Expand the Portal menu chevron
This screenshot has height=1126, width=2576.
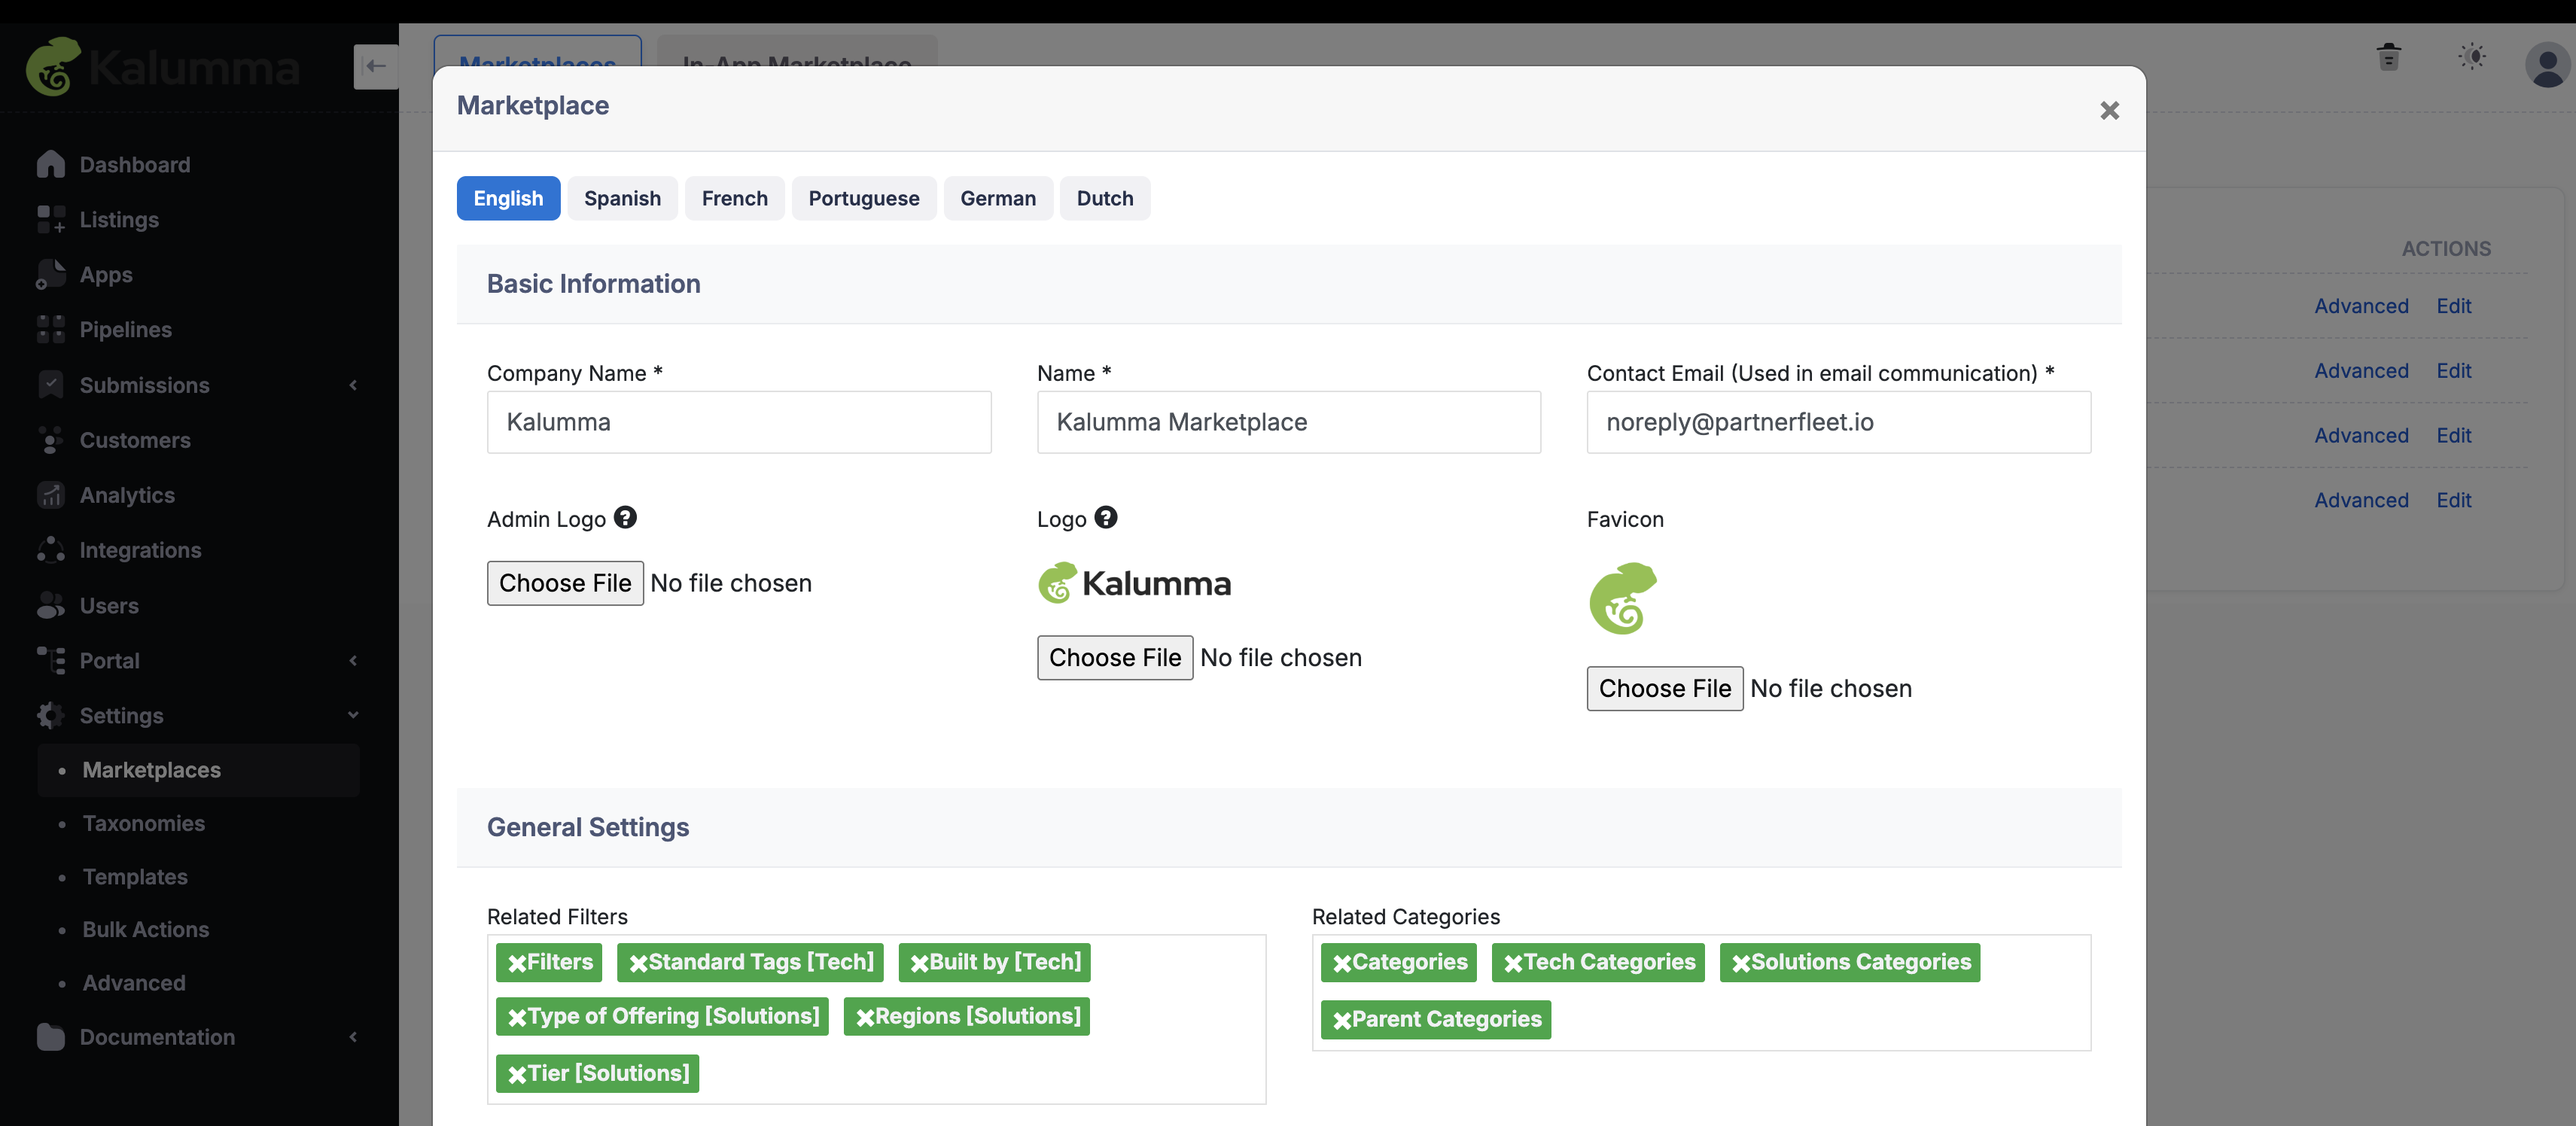tap(353, 660)
